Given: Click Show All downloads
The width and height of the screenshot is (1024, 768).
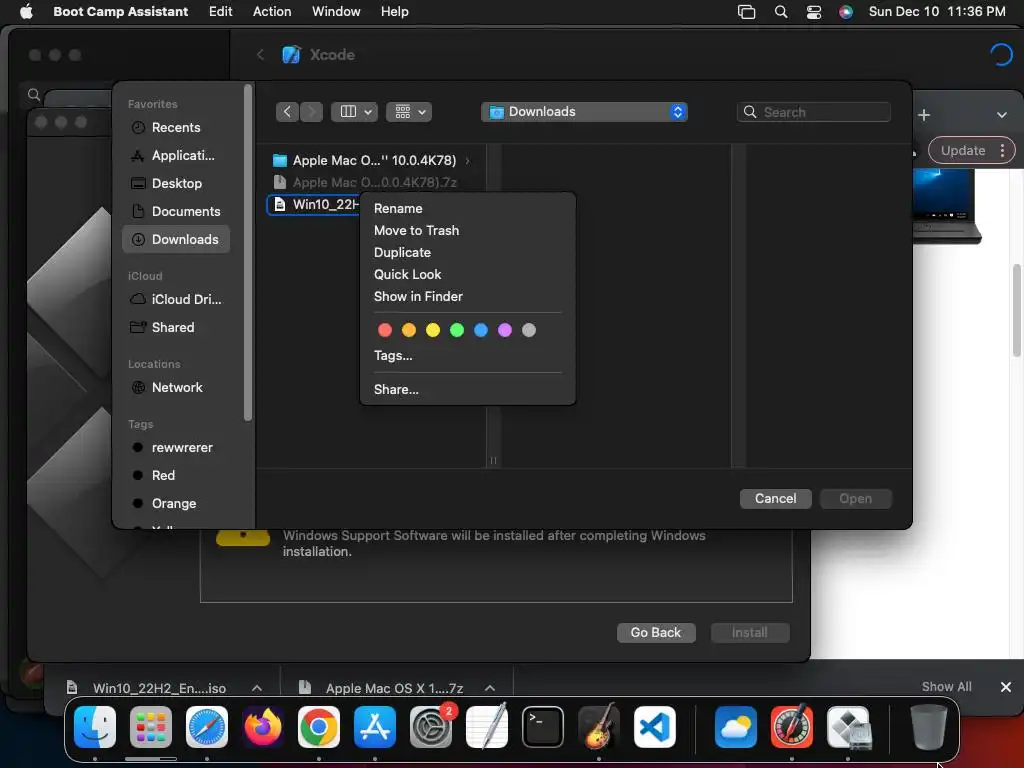Looking at the screenshot, I should coord(946,687).
